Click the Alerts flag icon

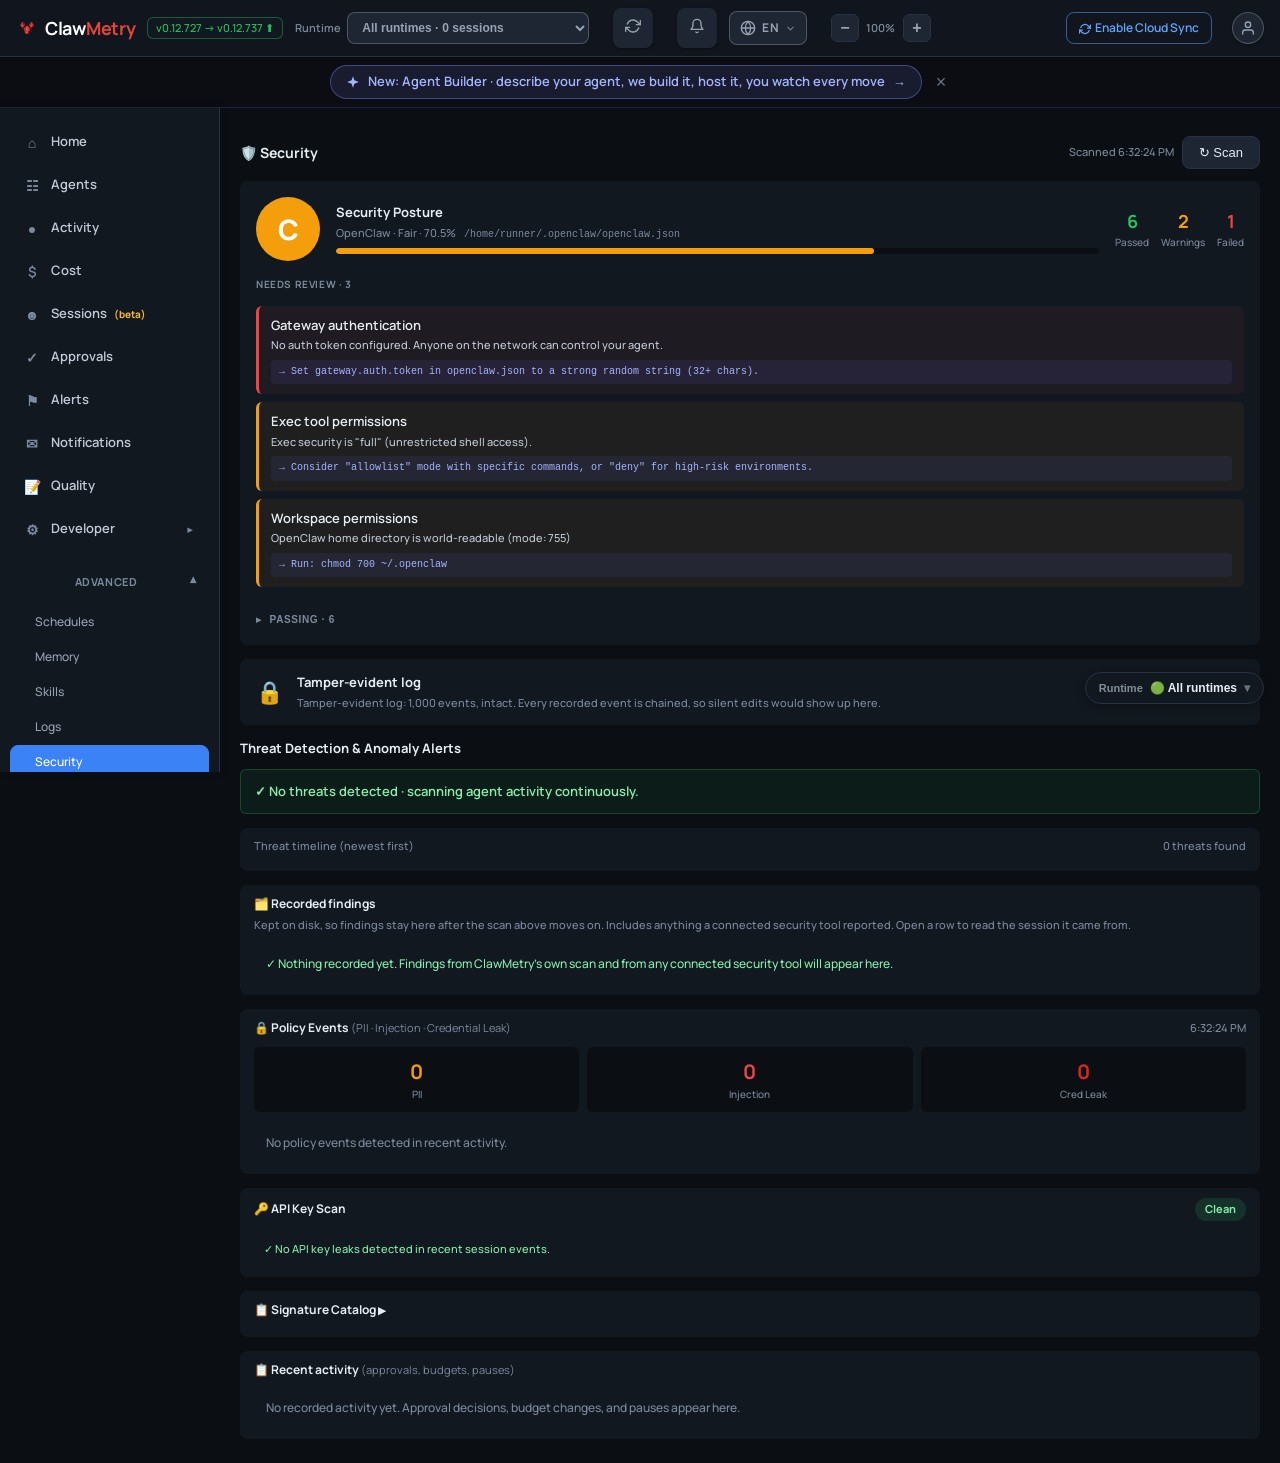point(32,401)
